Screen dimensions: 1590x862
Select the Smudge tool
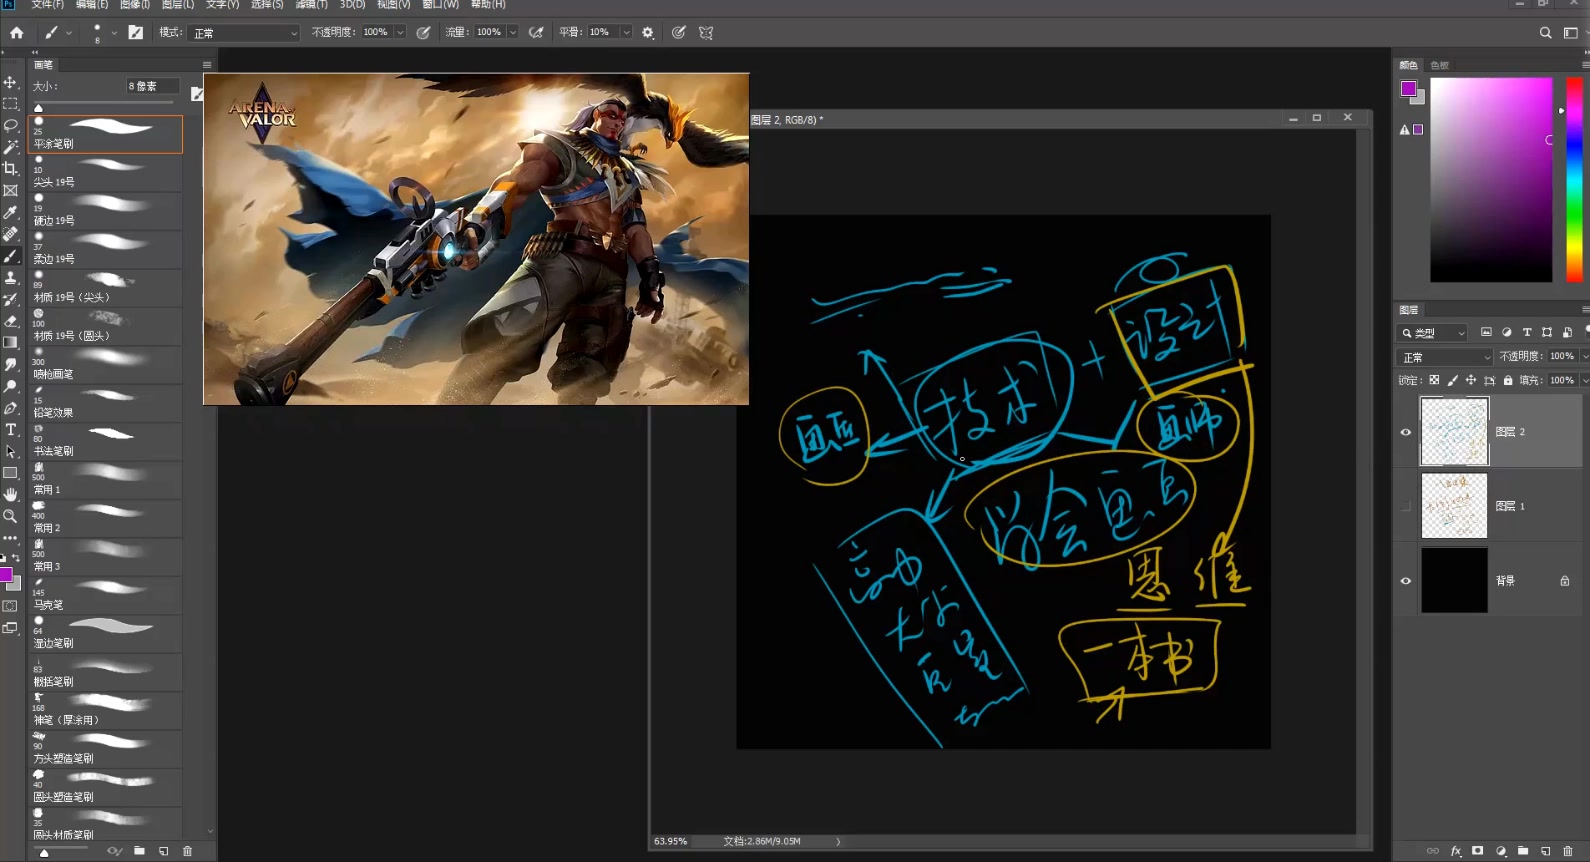coord(10,364)
